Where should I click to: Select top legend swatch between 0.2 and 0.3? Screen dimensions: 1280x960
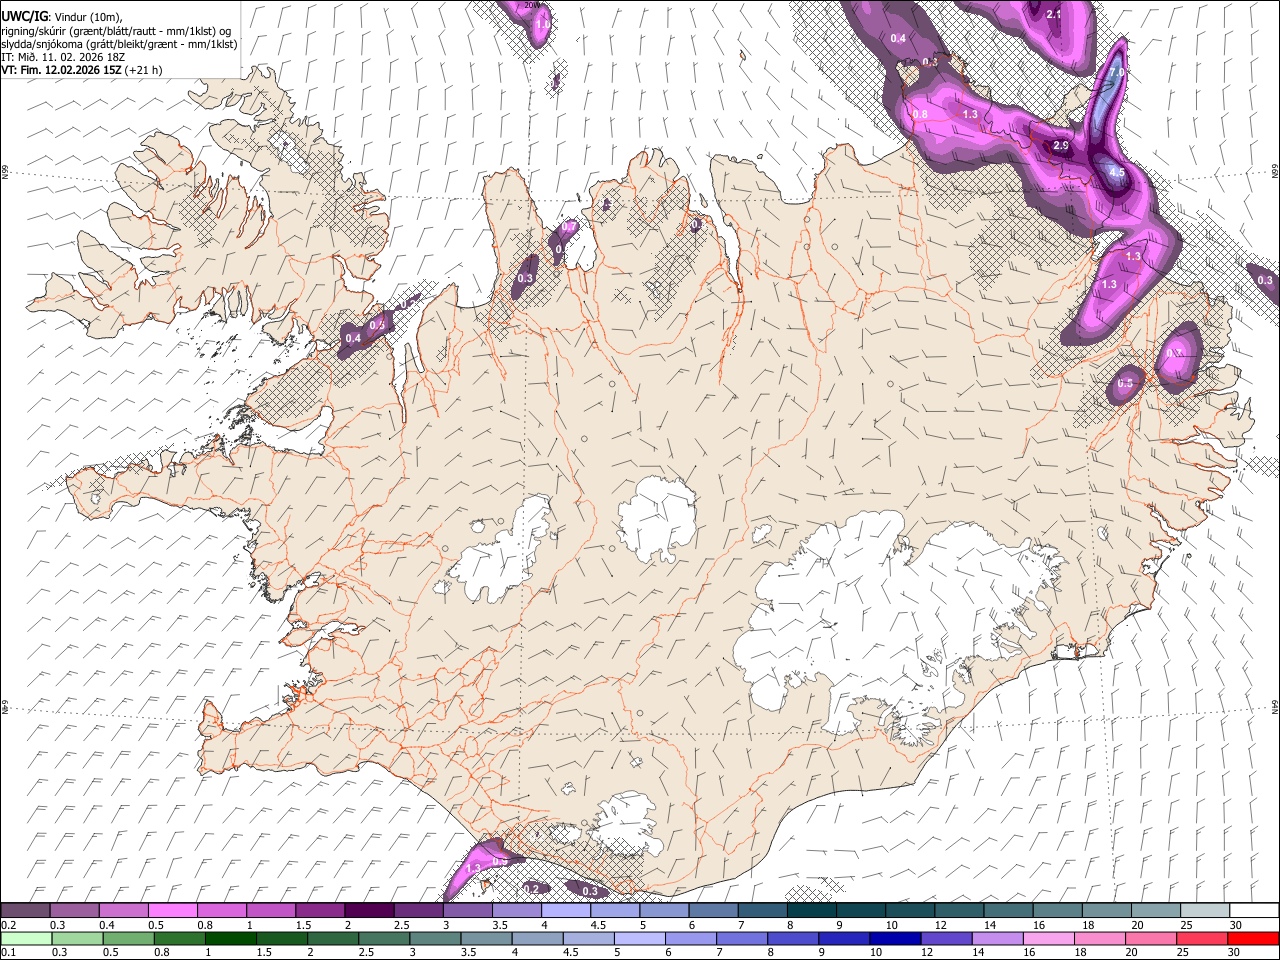pyautogui.click(x=25, y=910)
